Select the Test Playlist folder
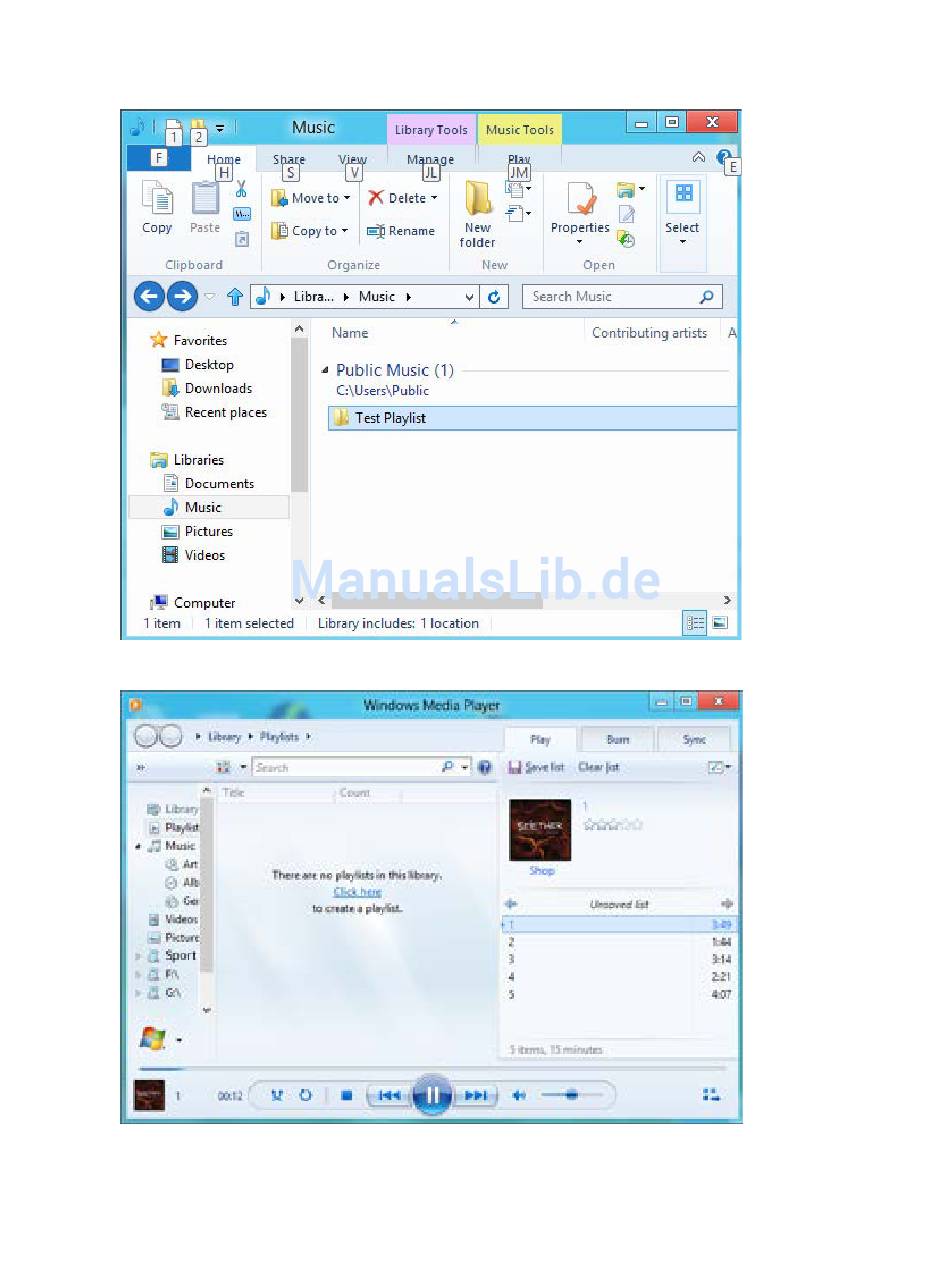This screenshot has width=950, height=1267. coord(532,418)
